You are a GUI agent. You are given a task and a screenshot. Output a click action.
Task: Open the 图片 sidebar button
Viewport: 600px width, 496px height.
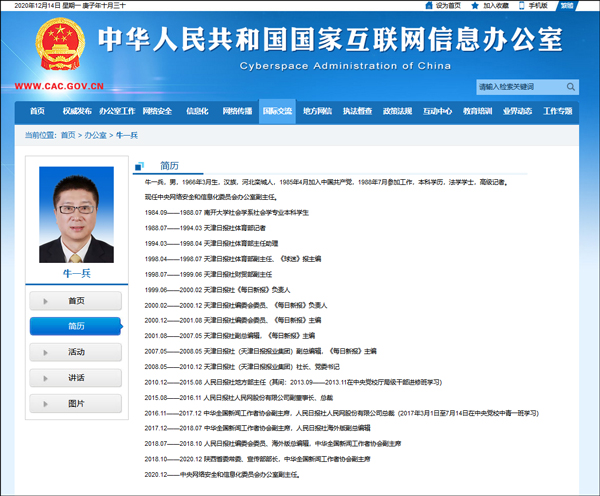[x=75, y=403]
